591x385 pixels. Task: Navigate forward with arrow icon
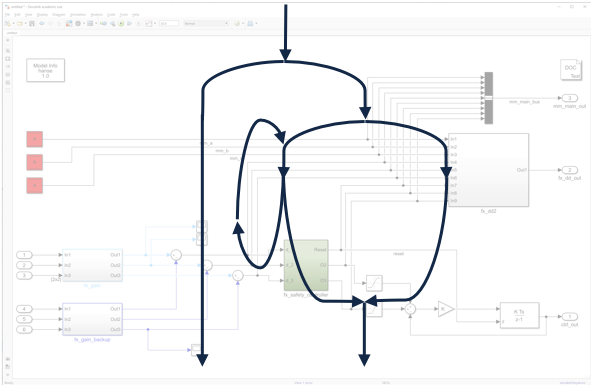tap(50, 23)
